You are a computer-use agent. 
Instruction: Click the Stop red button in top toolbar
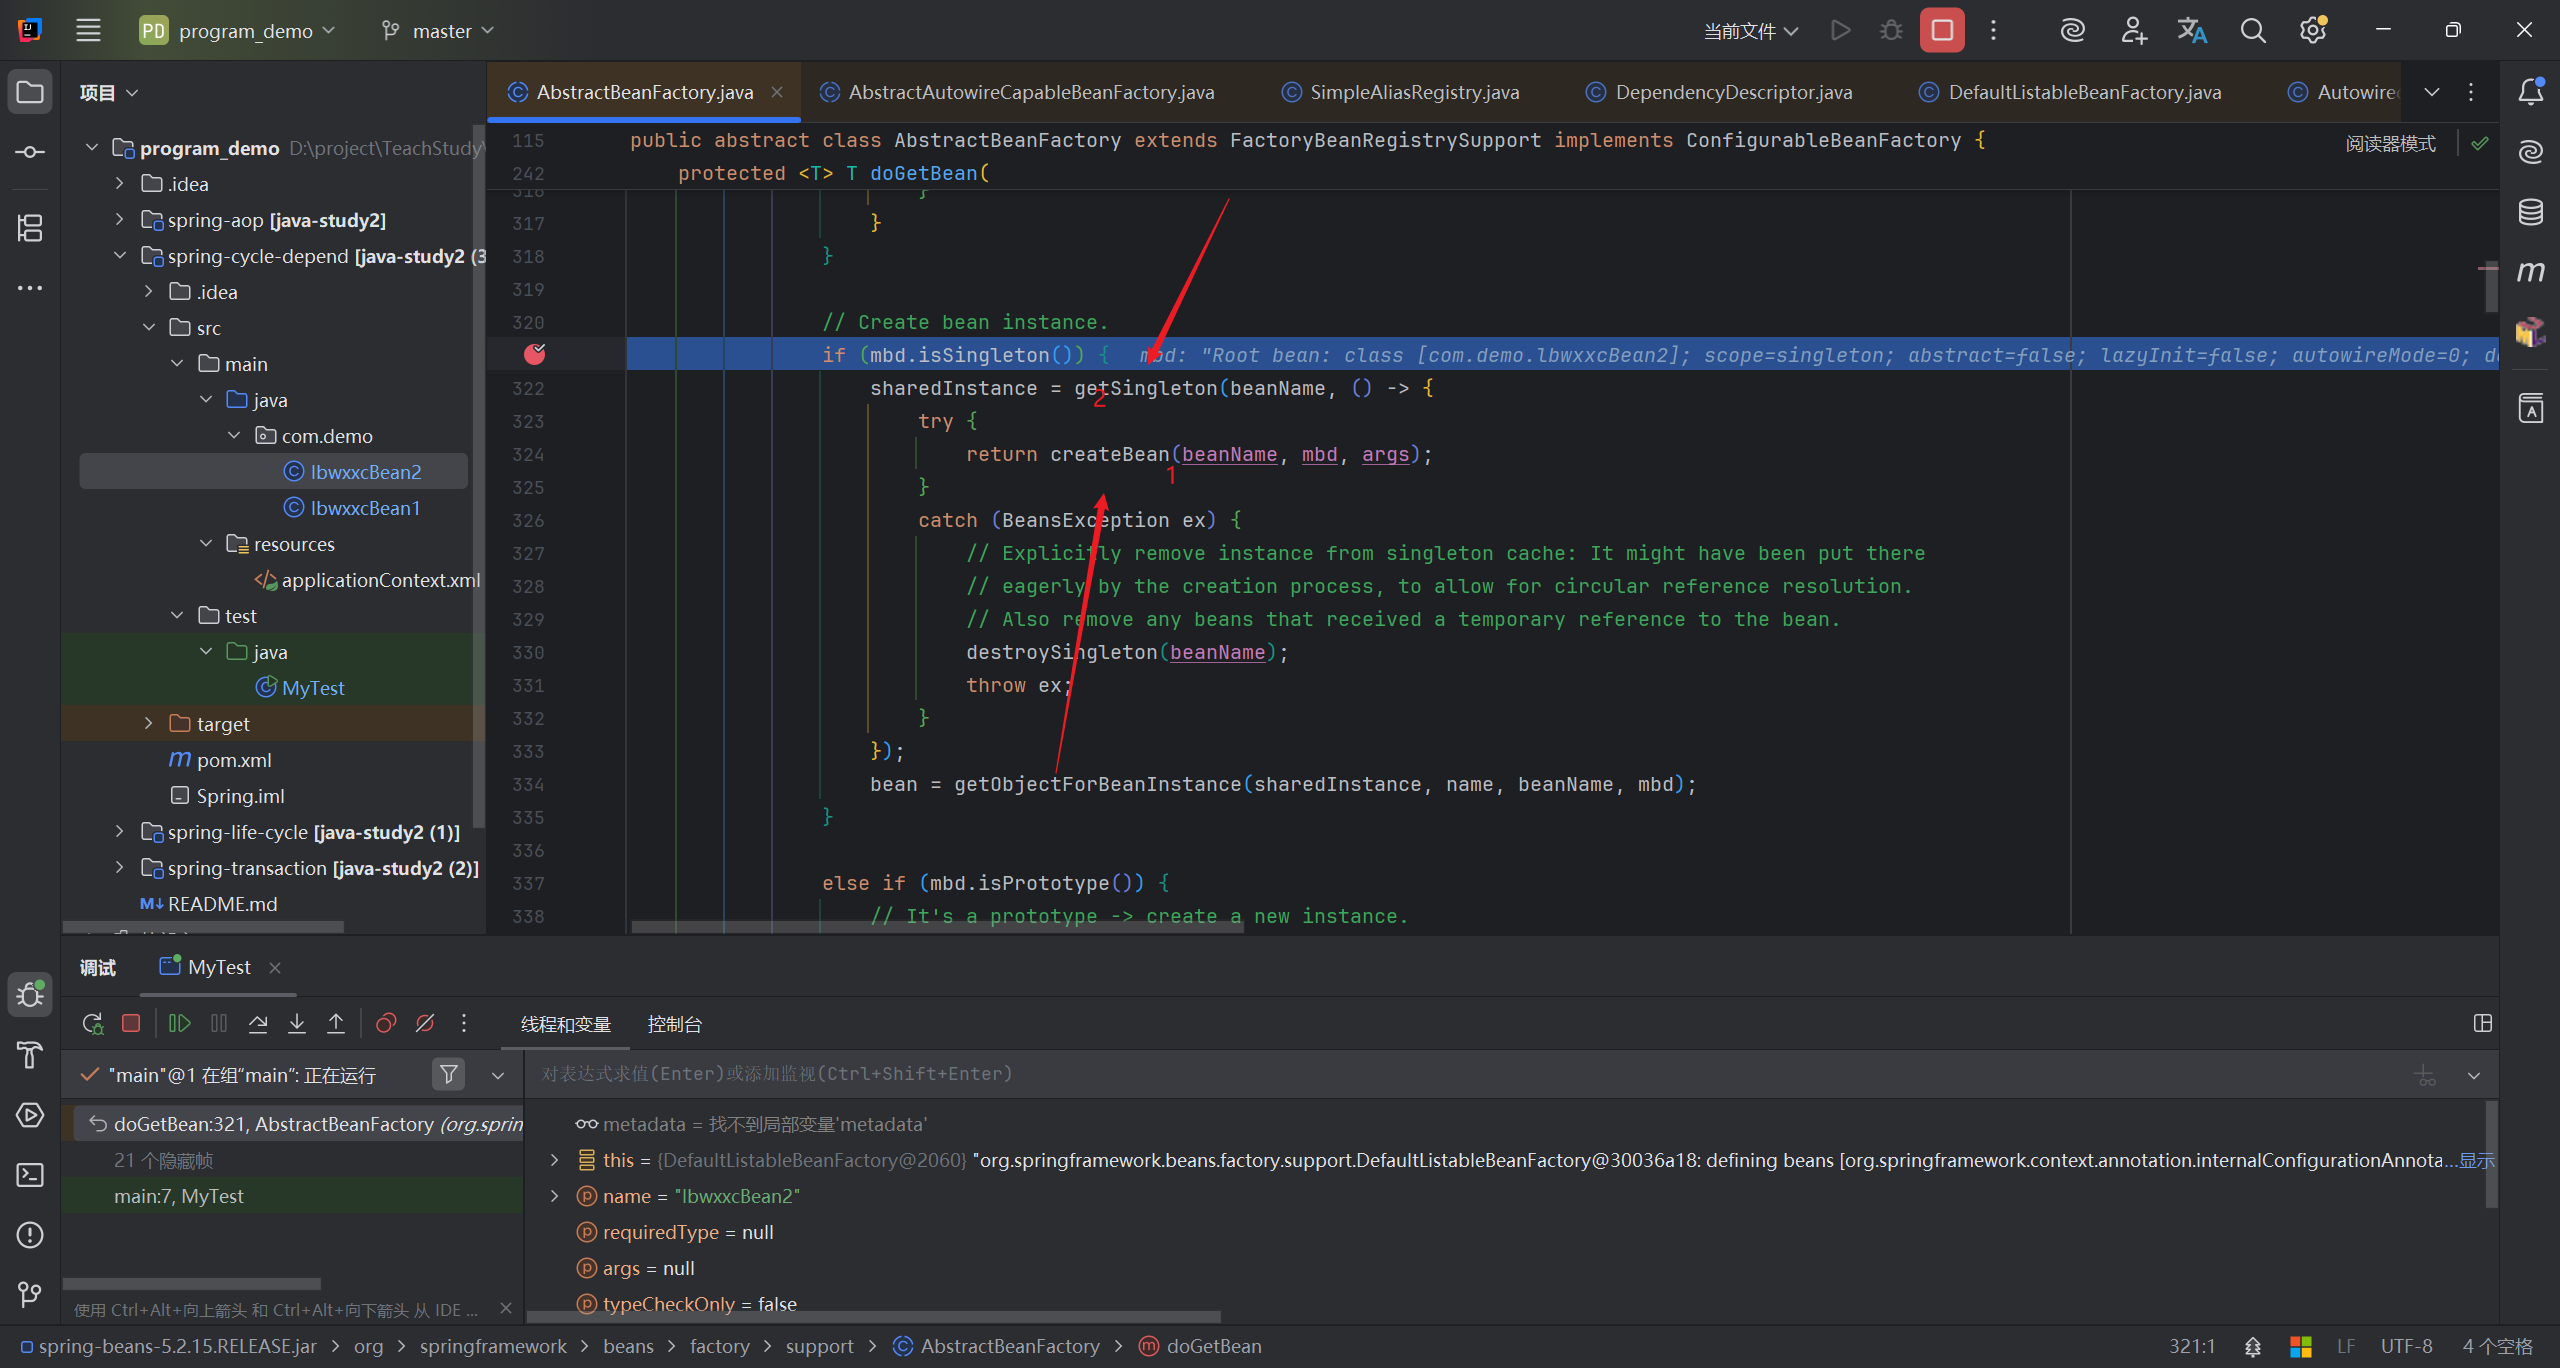(x=1942, y=30)
